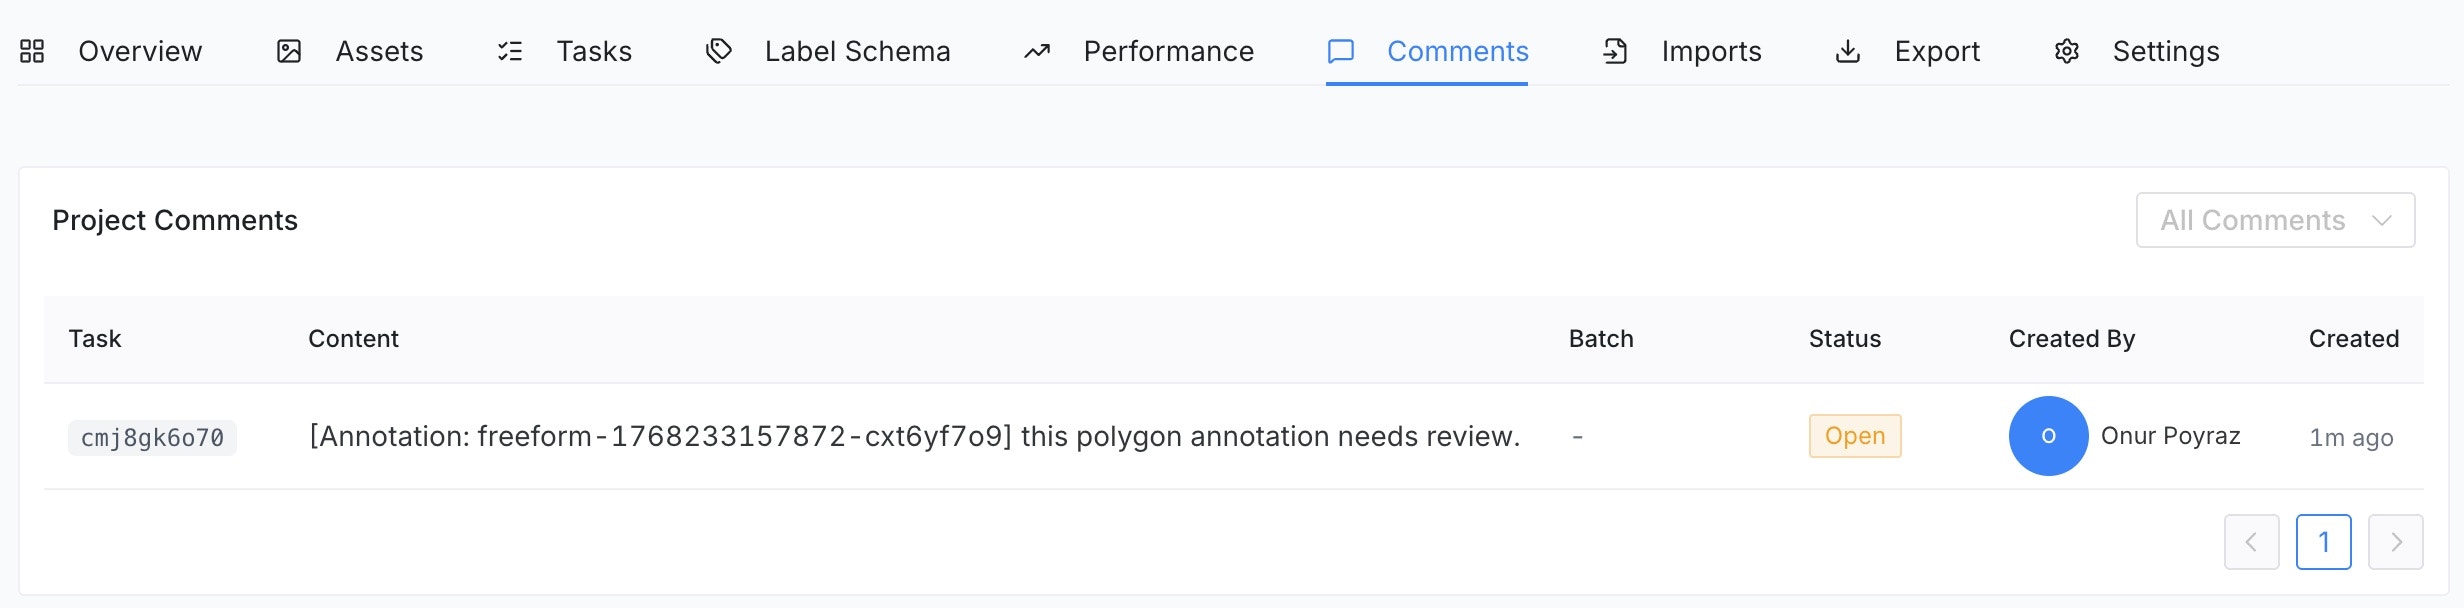Click the task ID cmj8gk6o70
This screenshot has height=608, width=2464.
tap(151, 437)
